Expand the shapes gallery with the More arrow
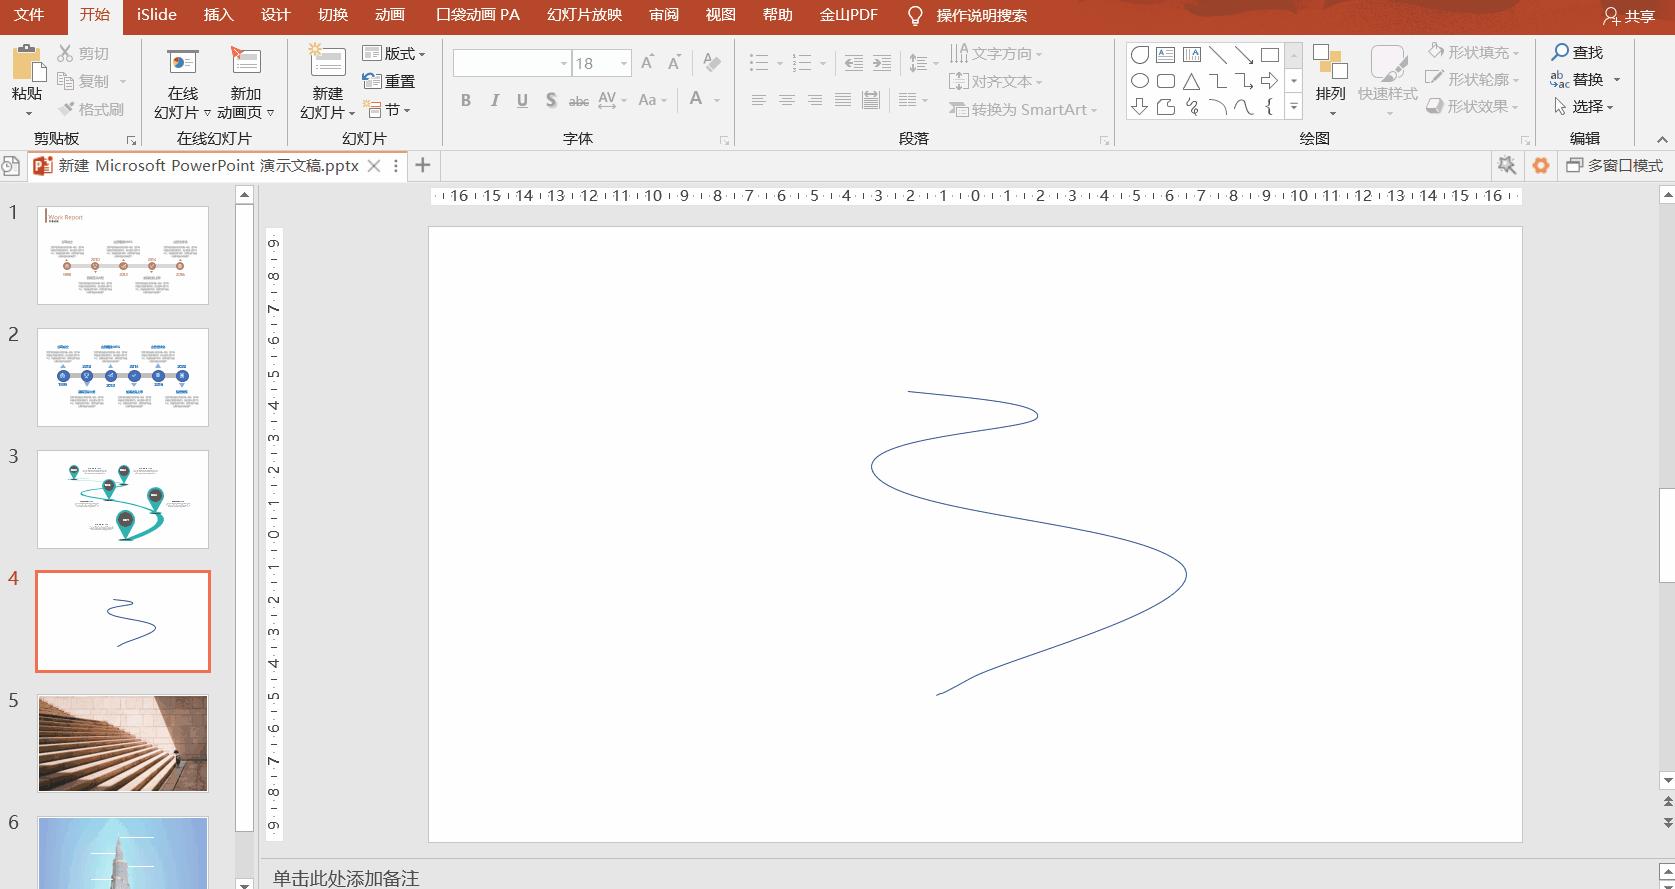Viewport: 1675px width, 889px height. 1294,106
